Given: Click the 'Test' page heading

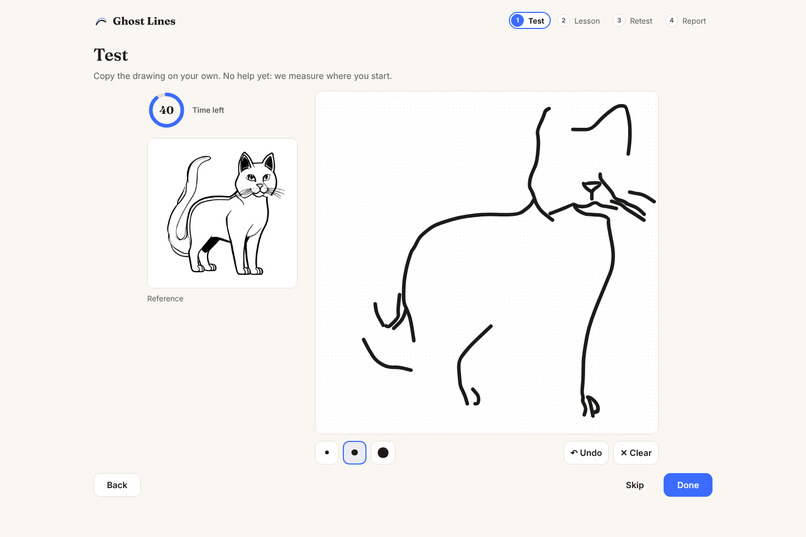Looking at the screenshot, I should [111, 55].
